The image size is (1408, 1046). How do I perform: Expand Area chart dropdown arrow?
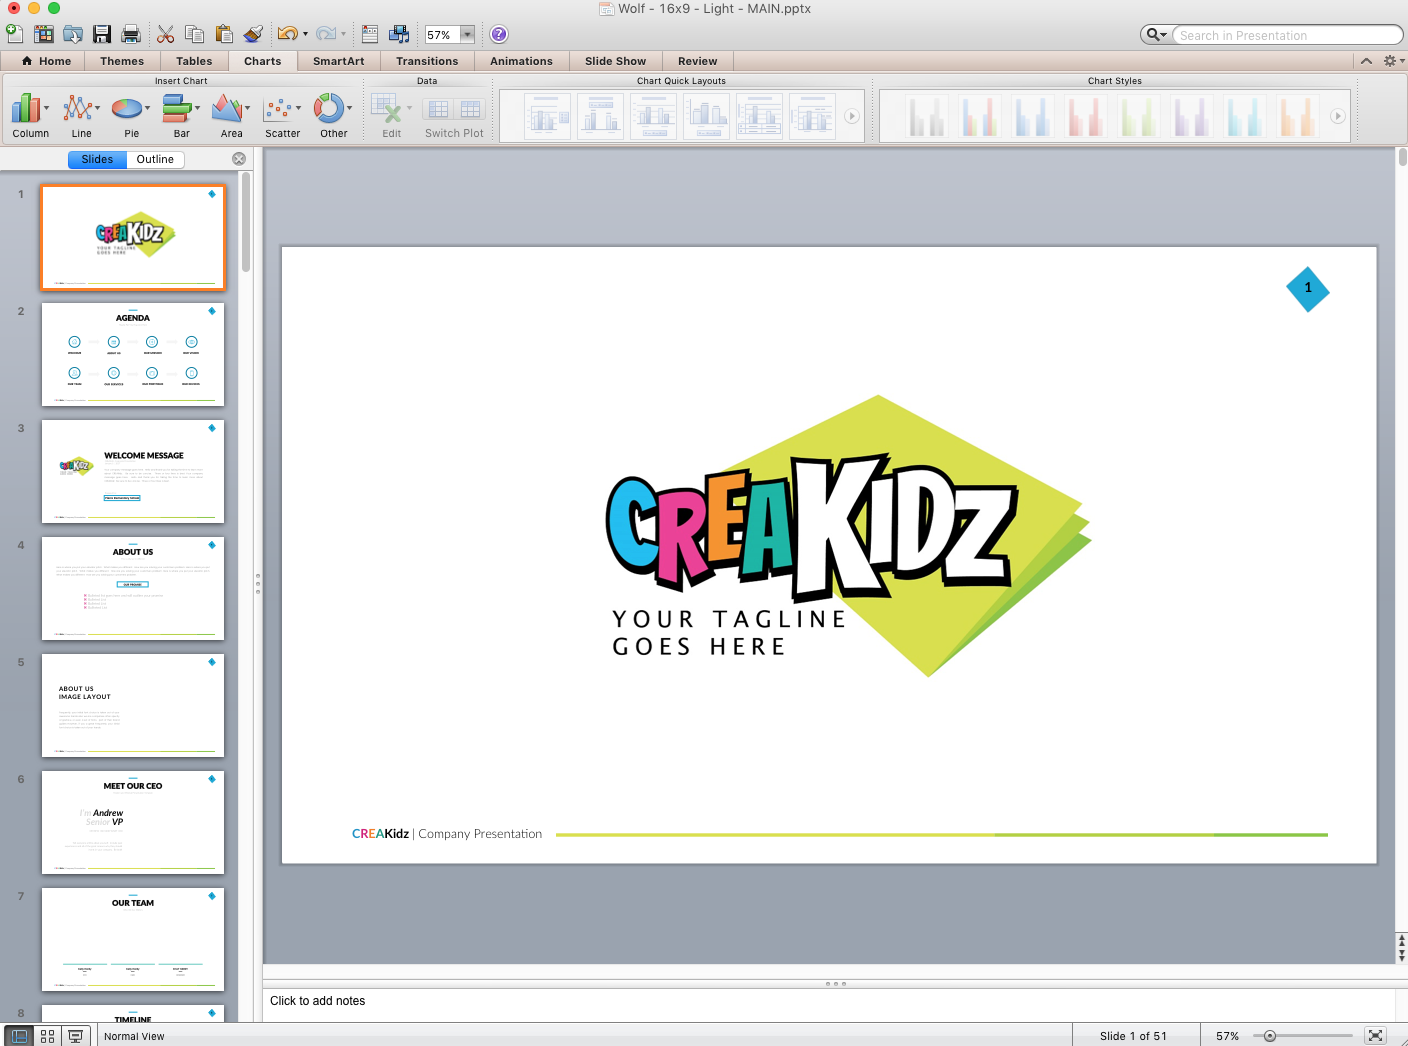[x=248, y=108]
